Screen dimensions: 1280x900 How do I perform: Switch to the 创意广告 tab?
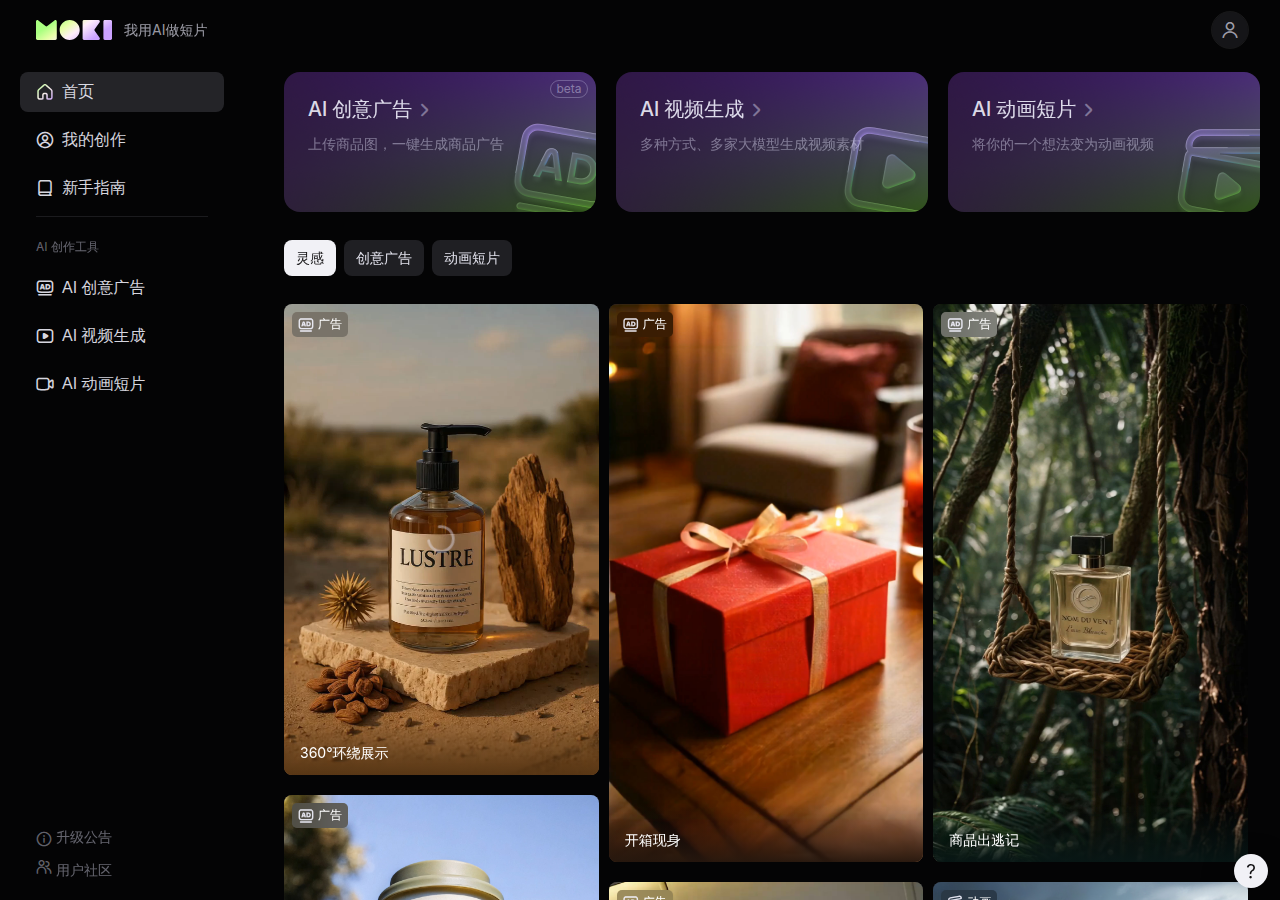(384, 258)
